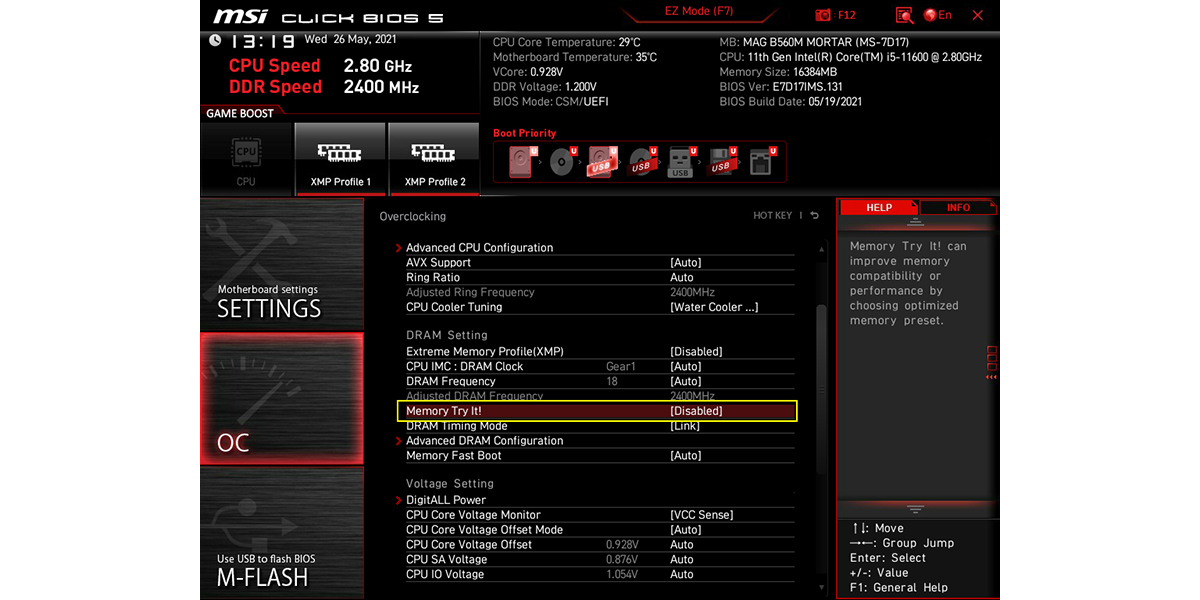
Task: Click the date Wed 26 May, 2021
Action: click(x=351, y=40)
